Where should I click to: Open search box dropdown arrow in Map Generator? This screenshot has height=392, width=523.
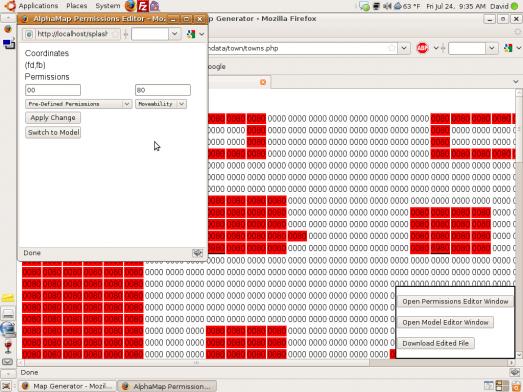click(x=492, y=48)
